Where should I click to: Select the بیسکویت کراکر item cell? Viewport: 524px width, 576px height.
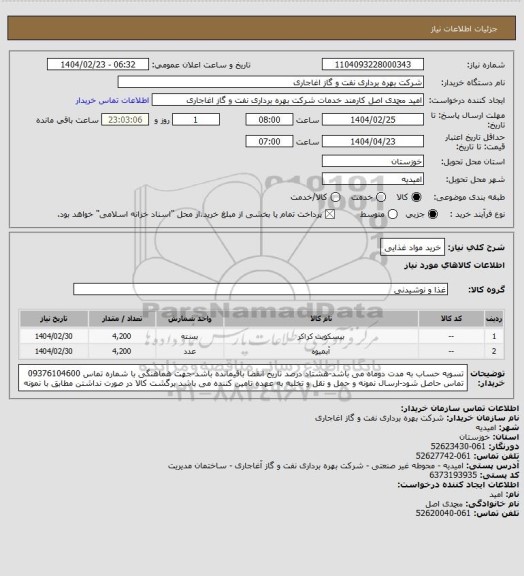321,336
